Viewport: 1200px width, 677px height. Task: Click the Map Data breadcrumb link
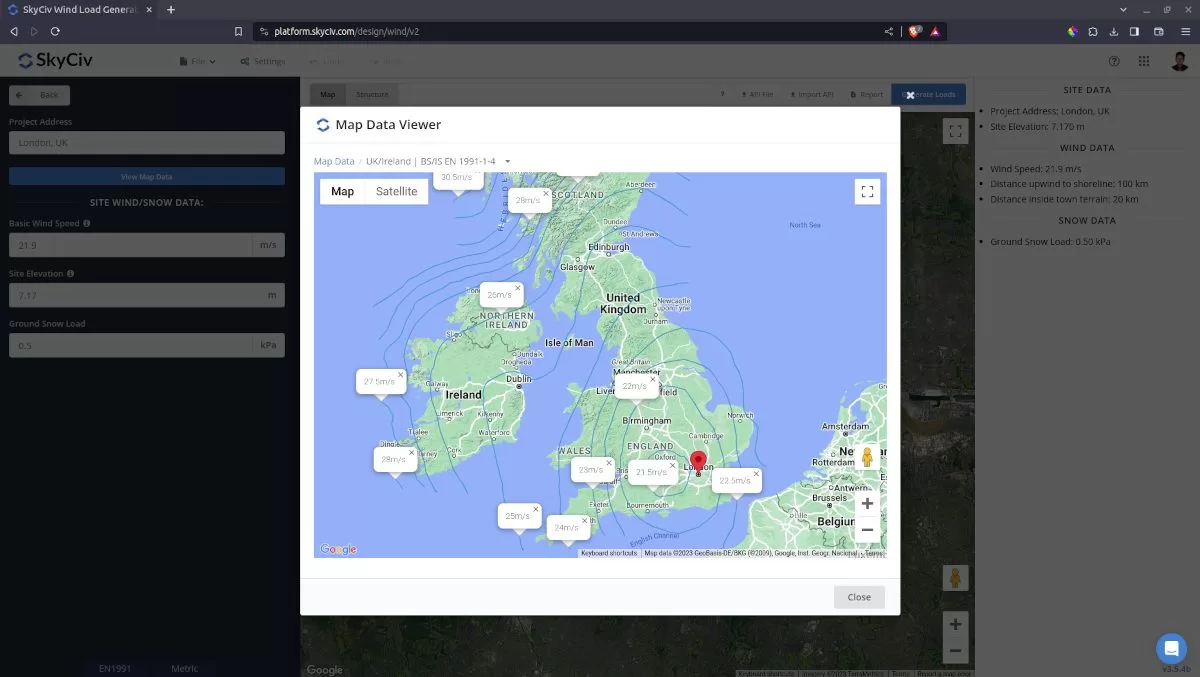coord(333,161)
